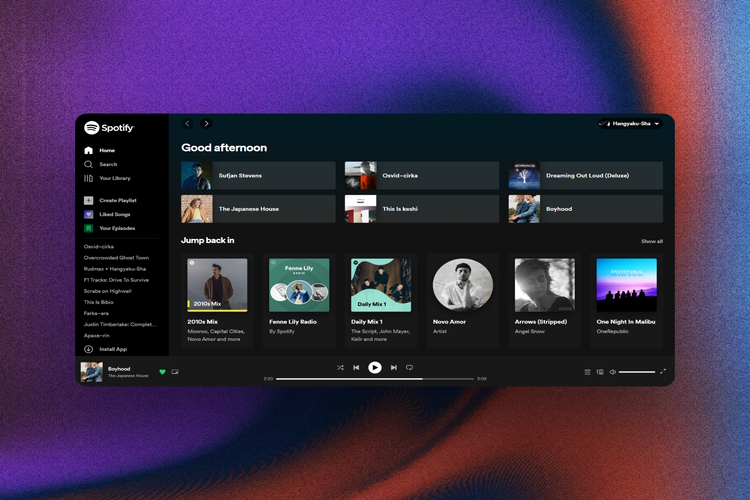Toggle picture-in-picture mini player icon
Image resolution: width=750 pixels, height=500 pixels.
click(175, 372)
